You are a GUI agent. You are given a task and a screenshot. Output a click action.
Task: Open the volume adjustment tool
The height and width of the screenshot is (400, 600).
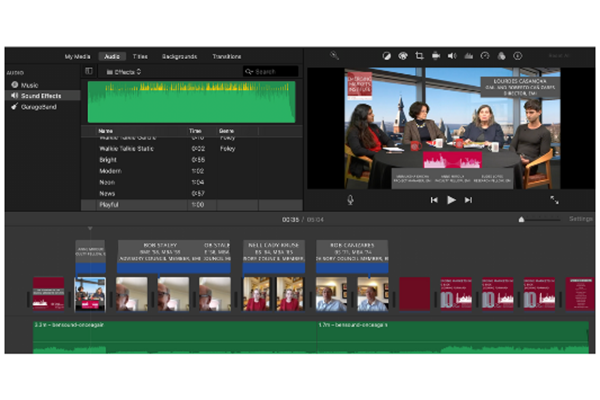point(452,56)
